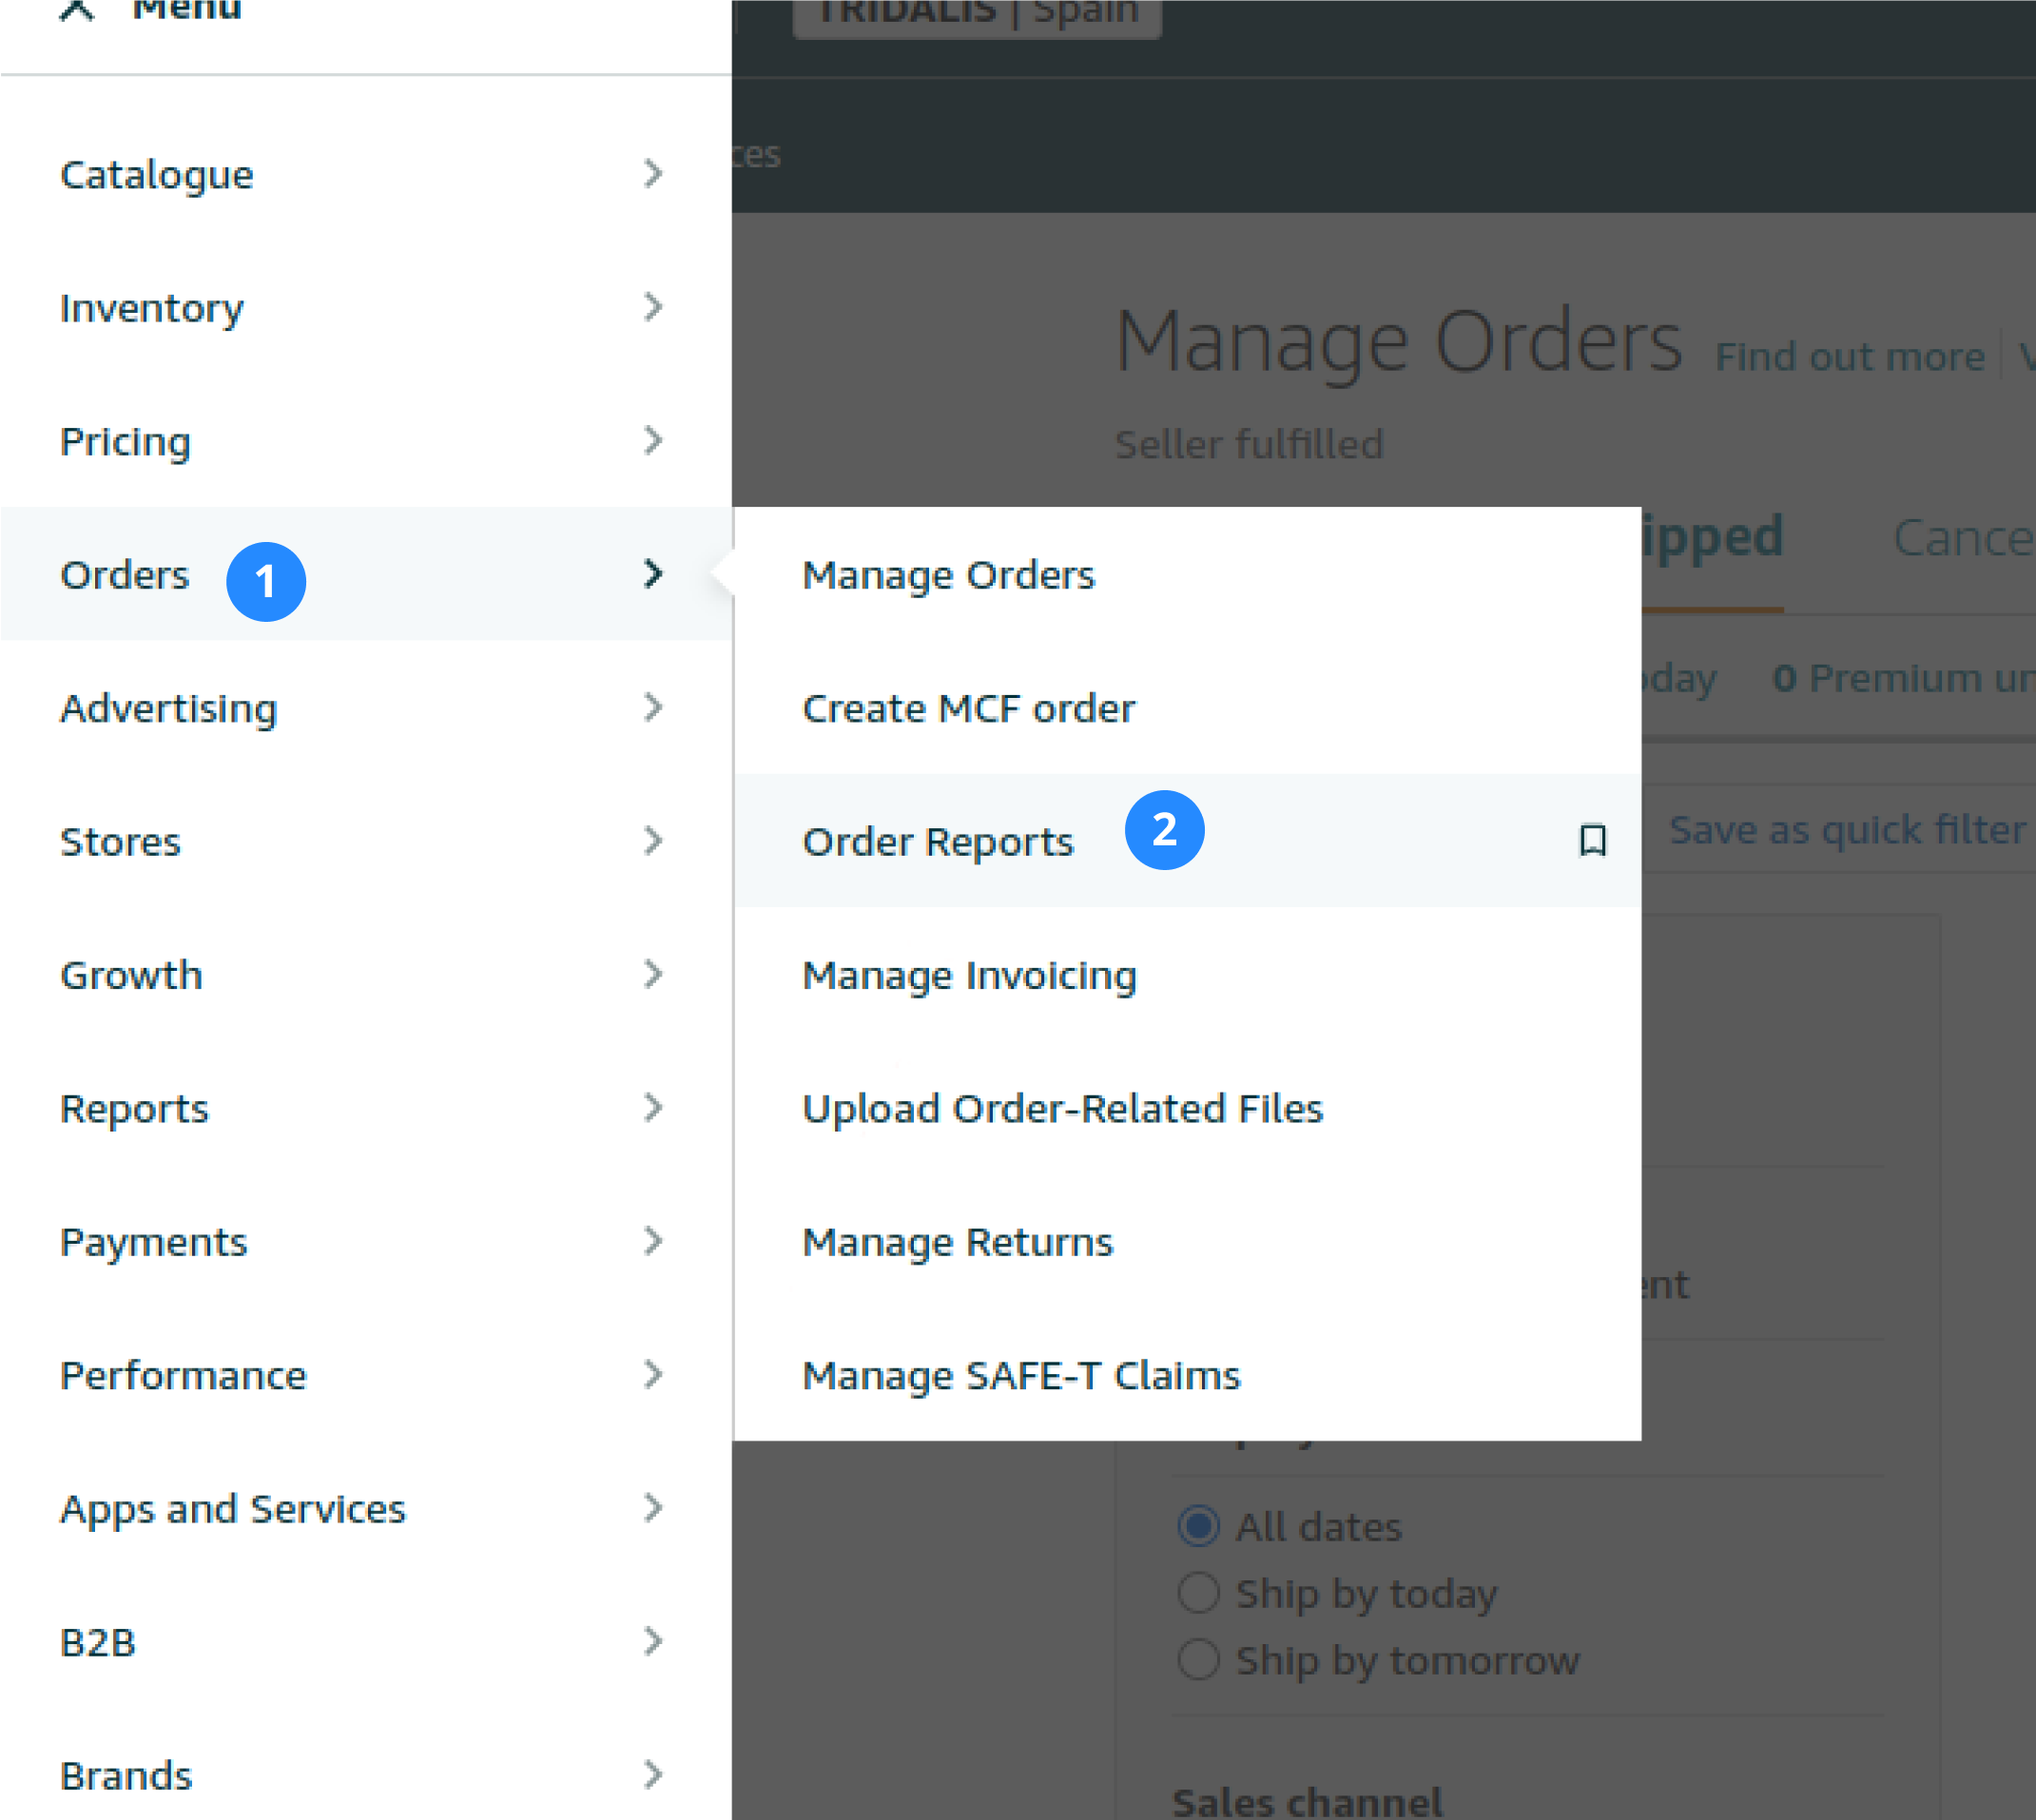Open Manage Returns submenu item
This screenshot has width=2036, height=1820.
(957, 1242)
